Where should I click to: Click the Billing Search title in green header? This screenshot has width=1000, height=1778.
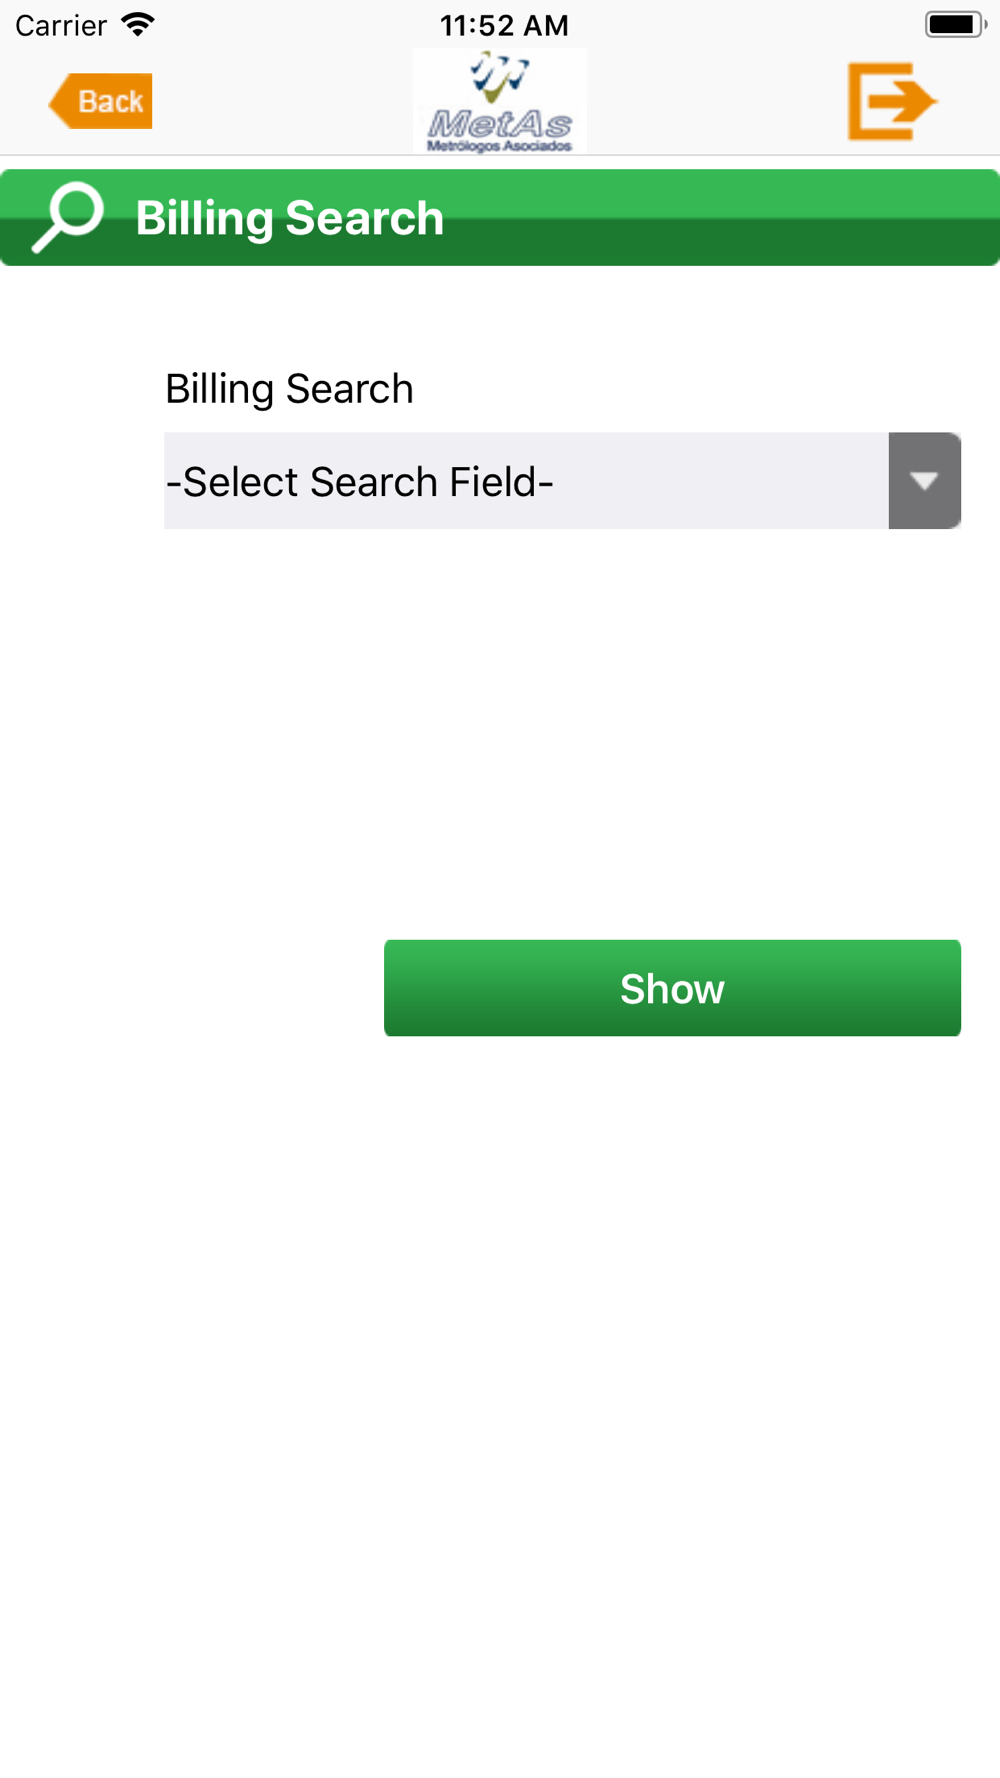(x=290, y=218)
